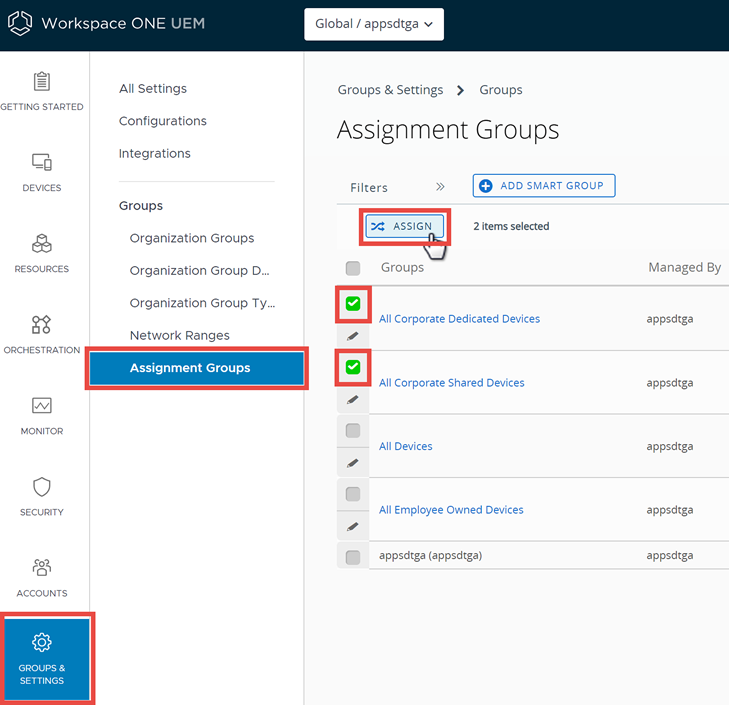
Task: Click the Groups breadcrumb link
Action: pyautogui.click(x=501, y=90)
